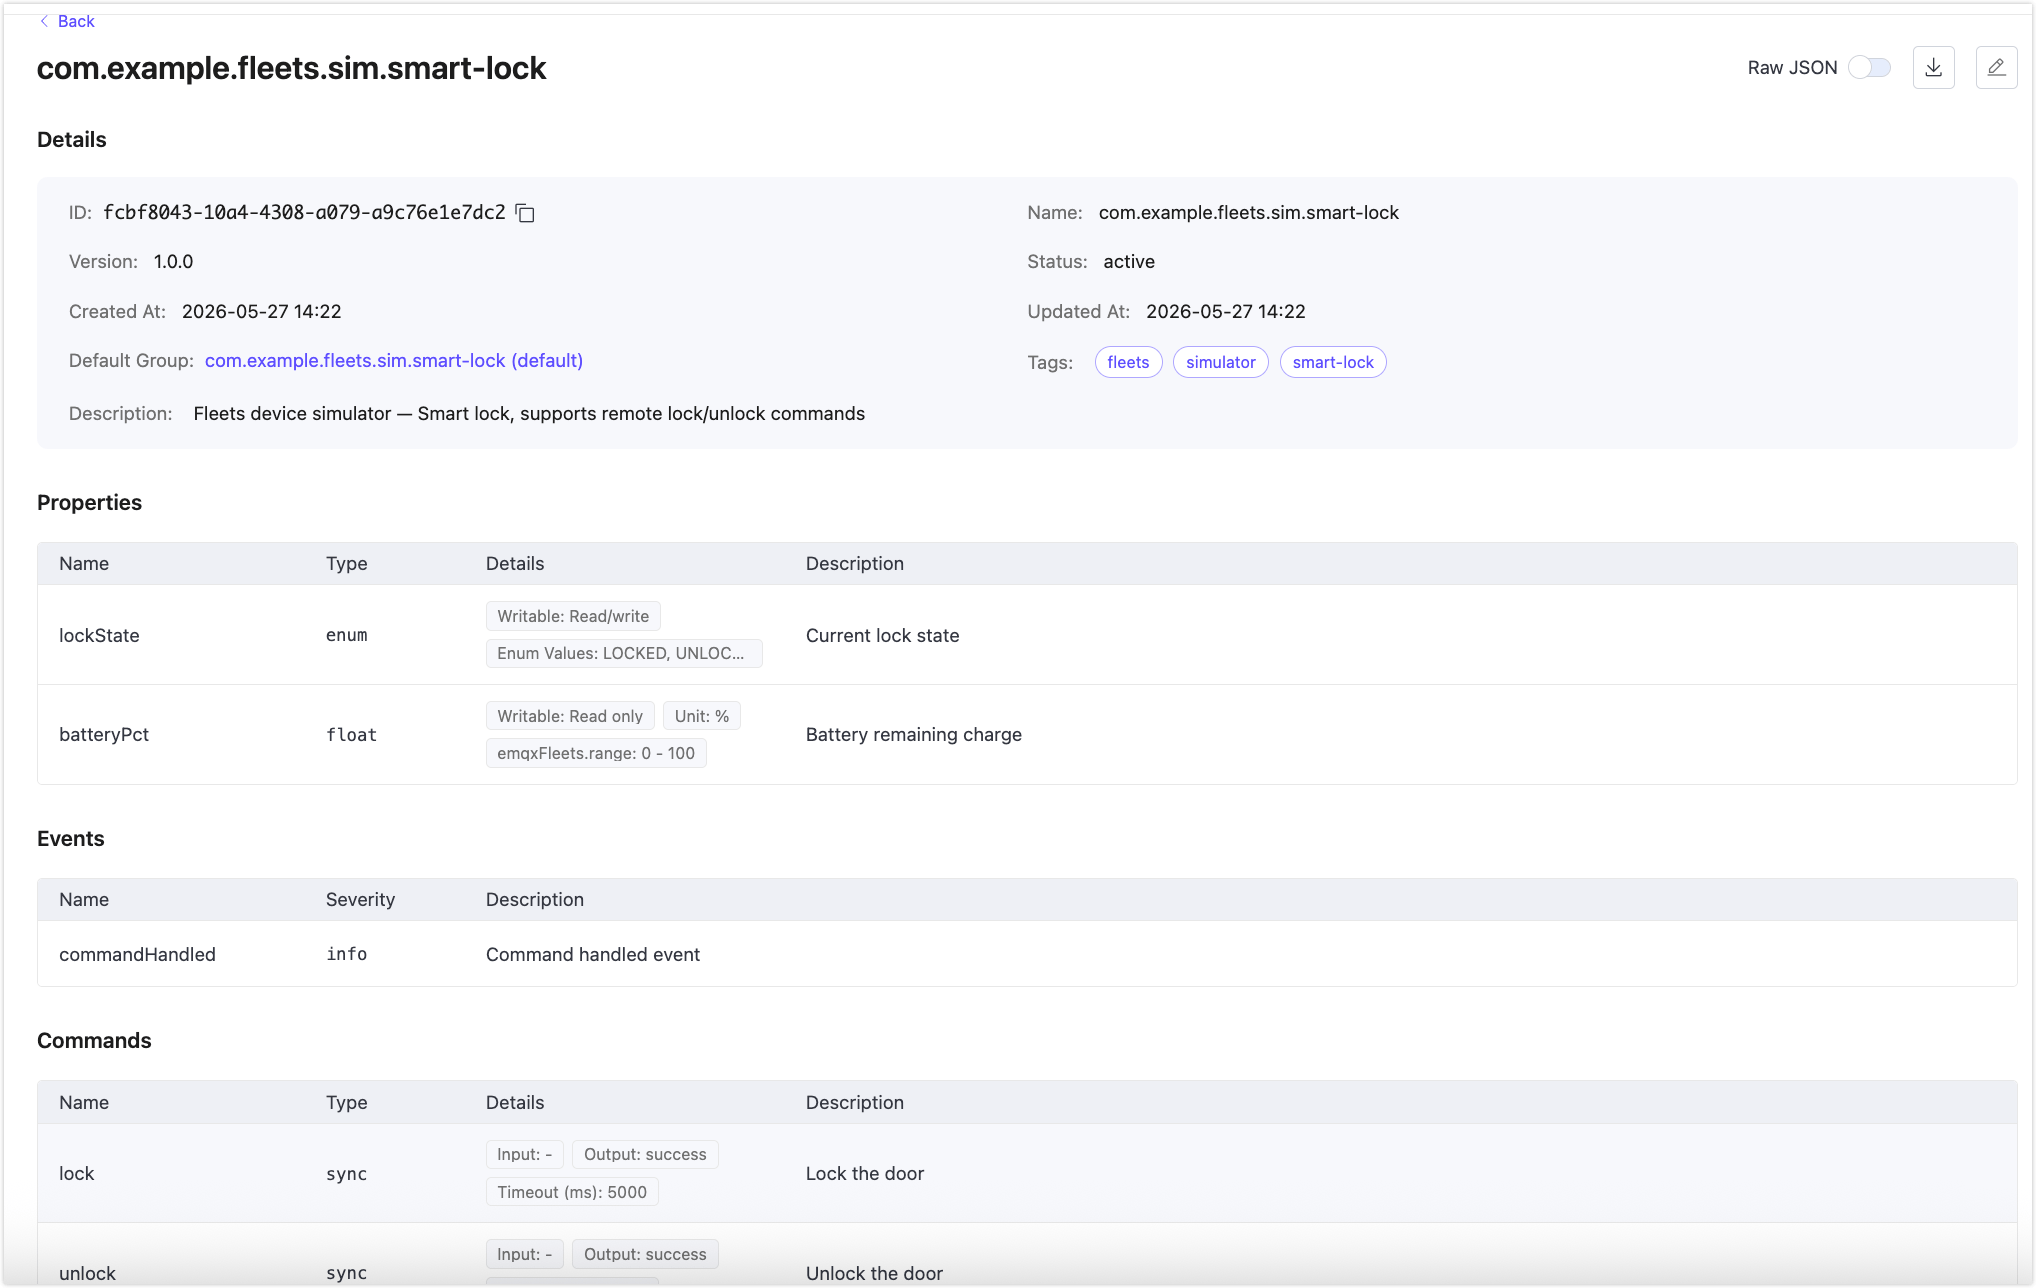
Task: Click the Enum Values chip for lockState
Action: (x=624, y=653)
